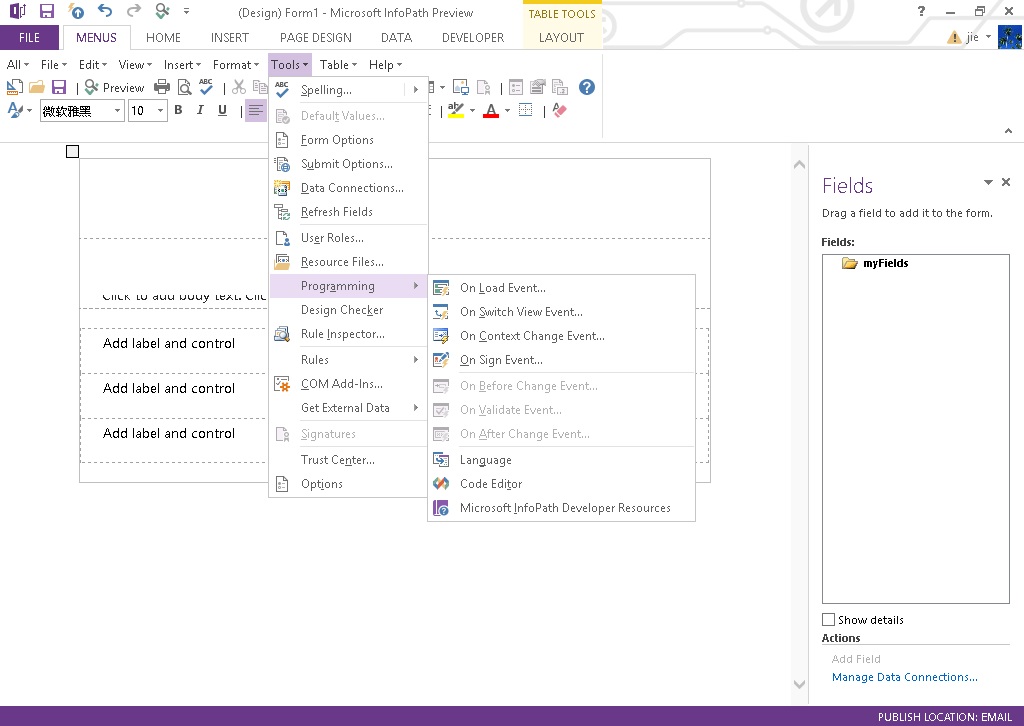Click the Undo arrow in the quick access toolbar
Image resolution: width=1024 pixels, height=726 pixels.
point(105,12)
